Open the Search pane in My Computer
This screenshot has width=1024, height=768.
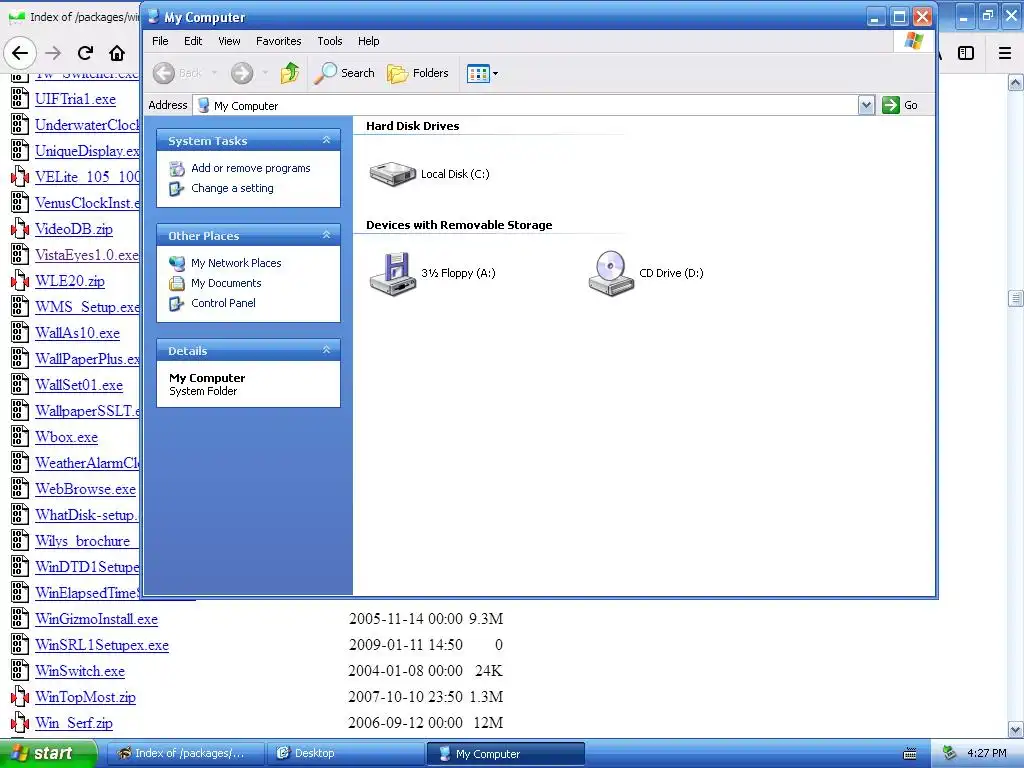click(x=344, y=73)
